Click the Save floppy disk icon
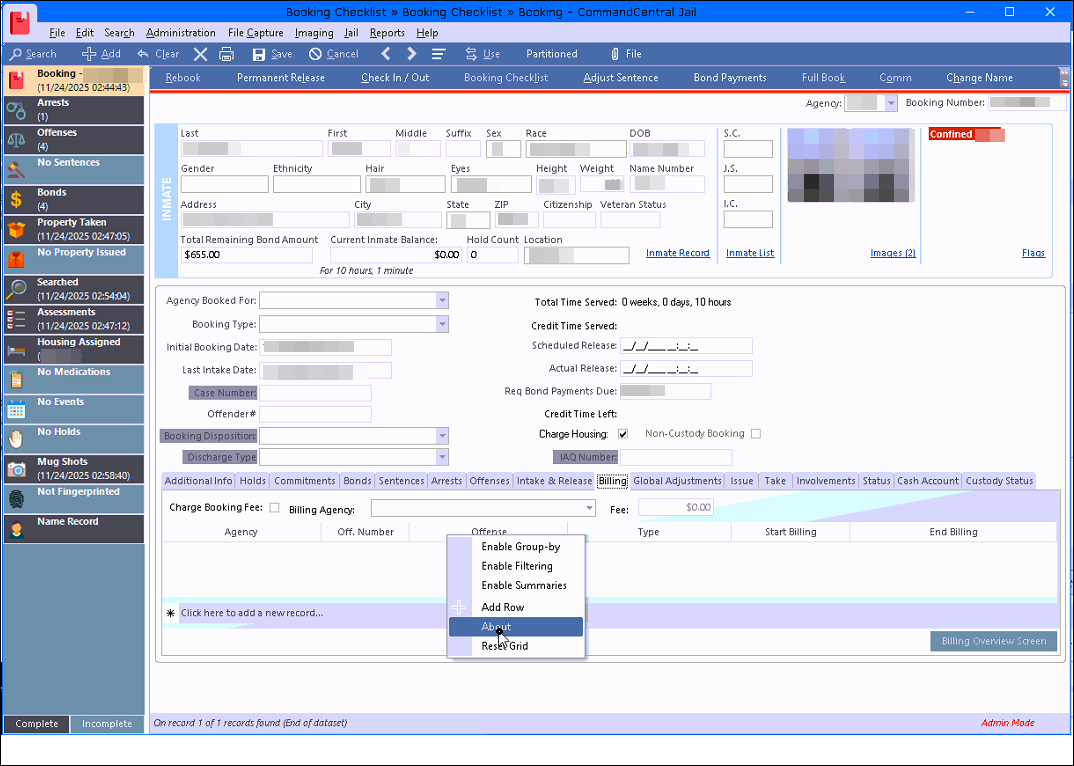 click(259, 54)
